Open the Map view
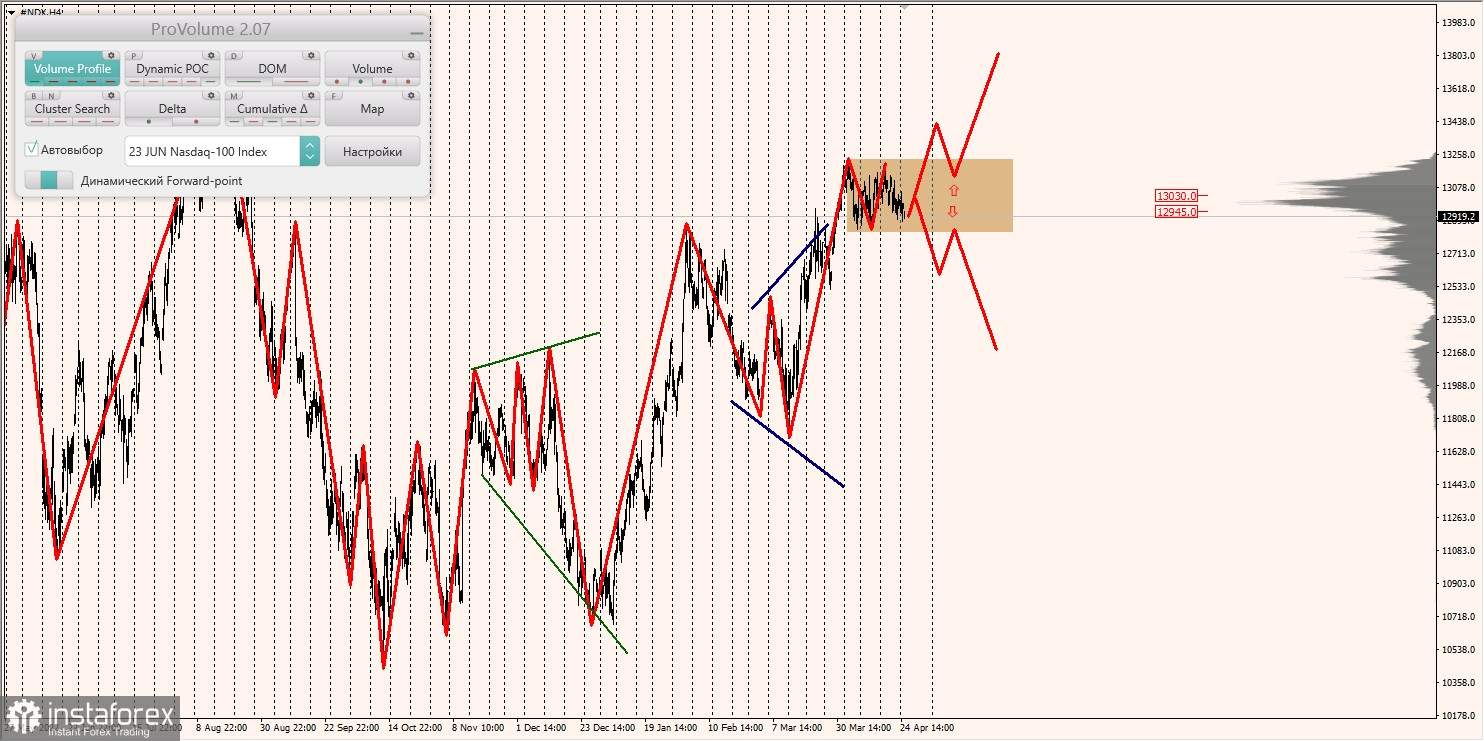1484x741 pixels. tap(372, 108)
